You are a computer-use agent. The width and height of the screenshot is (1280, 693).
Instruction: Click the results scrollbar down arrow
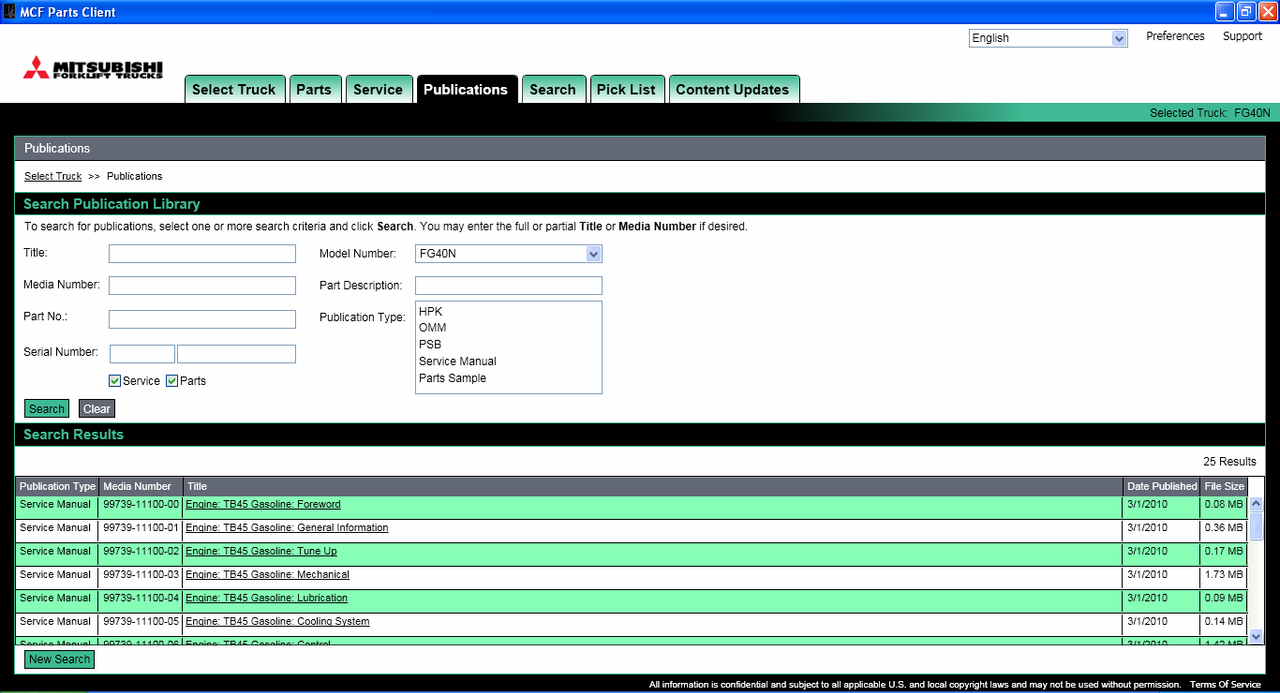1256,635
